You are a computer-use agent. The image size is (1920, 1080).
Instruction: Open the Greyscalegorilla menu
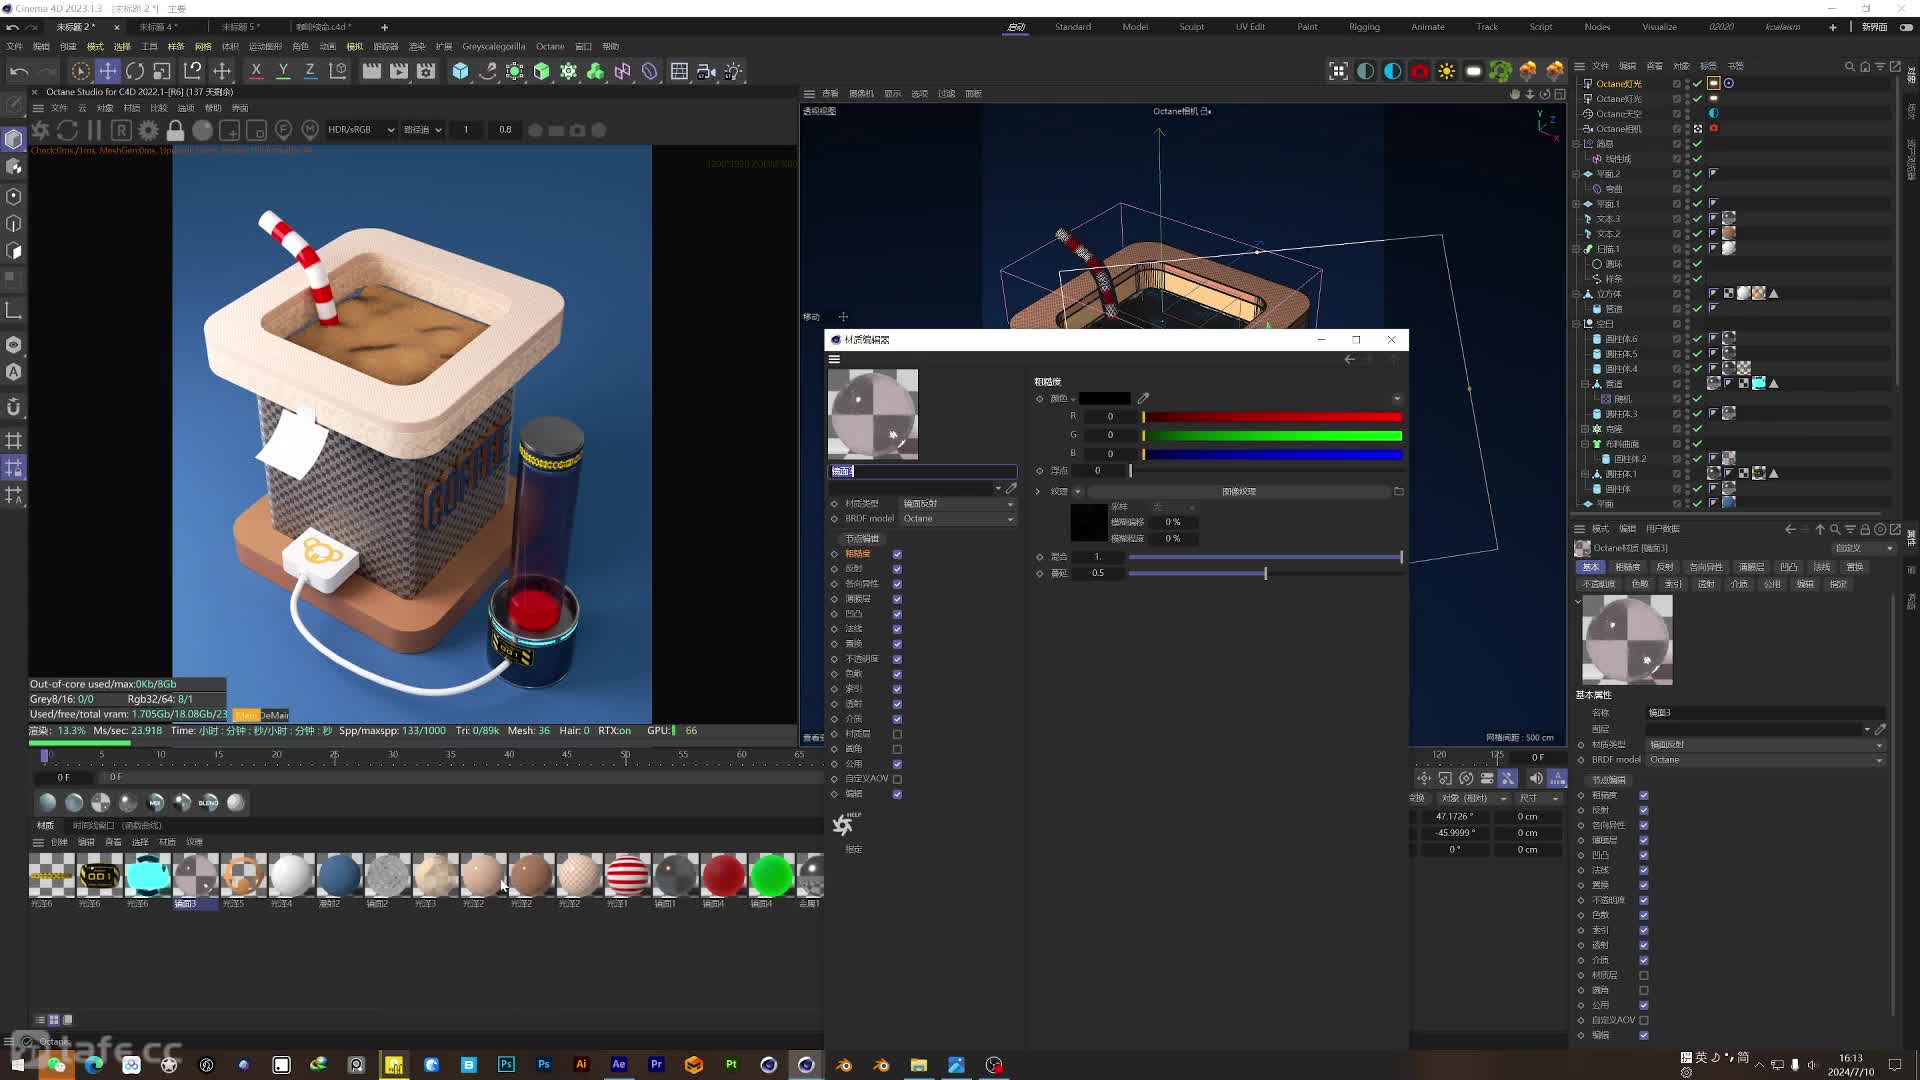tap(493, 46)
